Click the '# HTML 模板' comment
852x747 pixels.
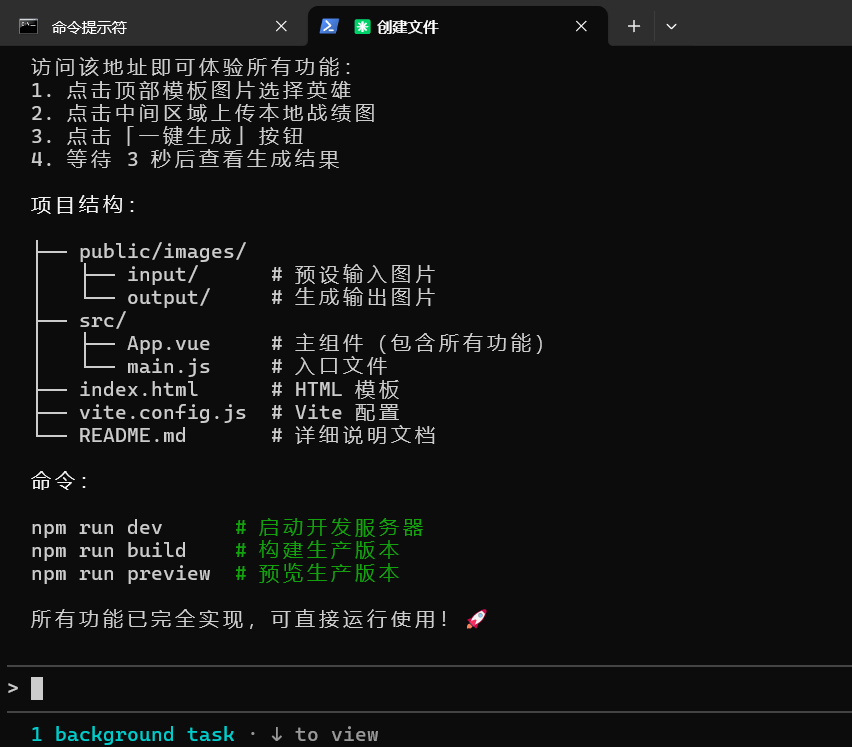335,390
